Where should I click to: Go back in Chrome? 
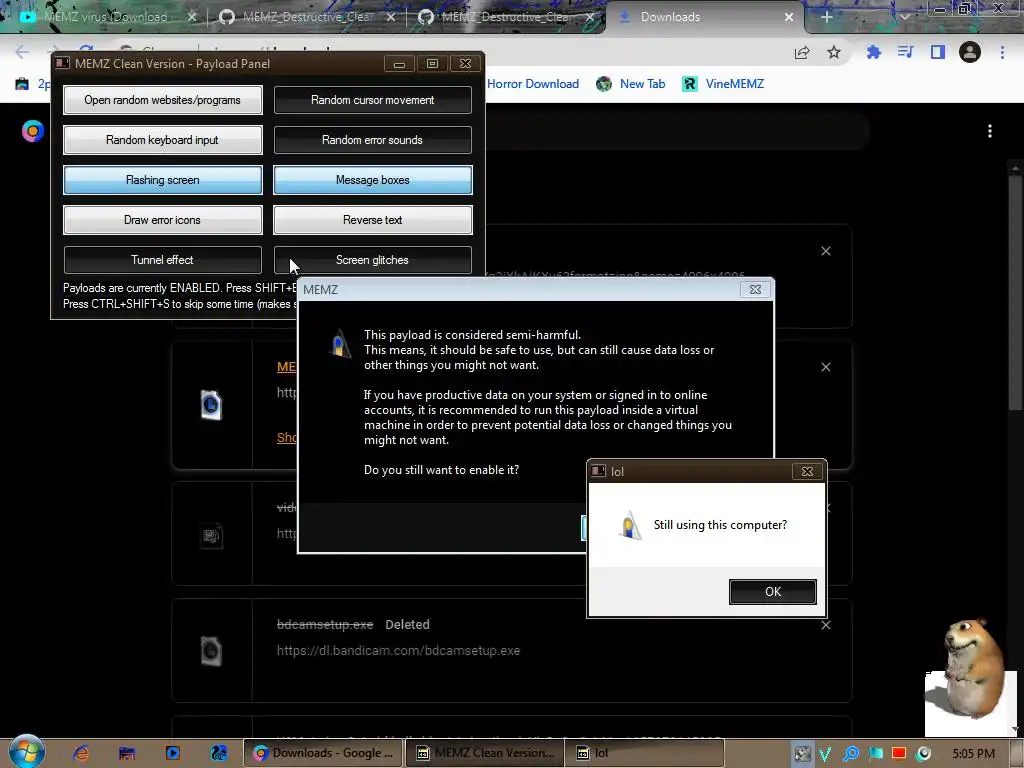[x=22, y=52]
